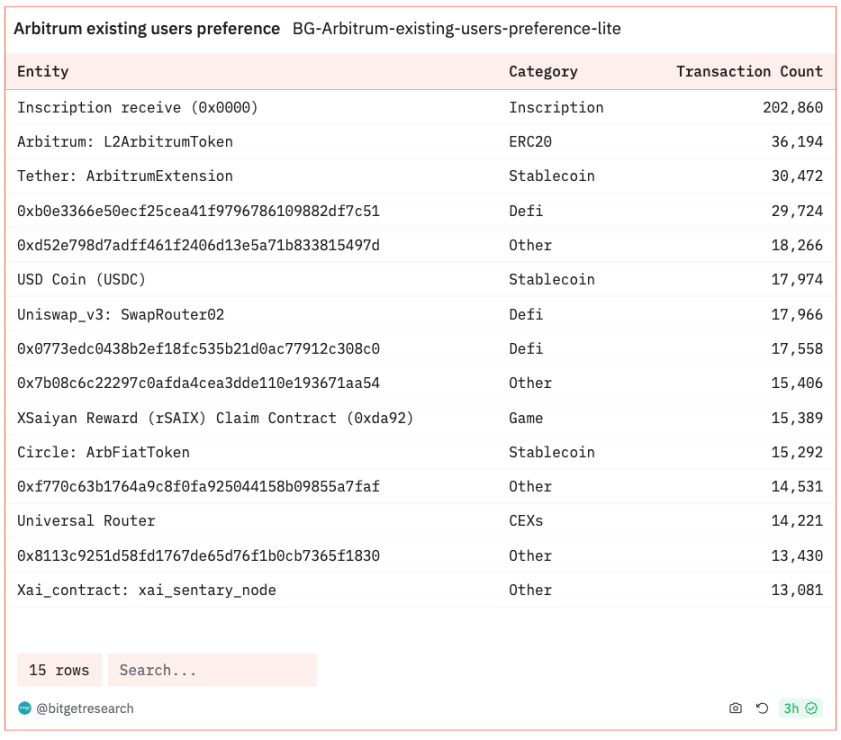
Task: Click the Search input field
Action: coord(212,670)
